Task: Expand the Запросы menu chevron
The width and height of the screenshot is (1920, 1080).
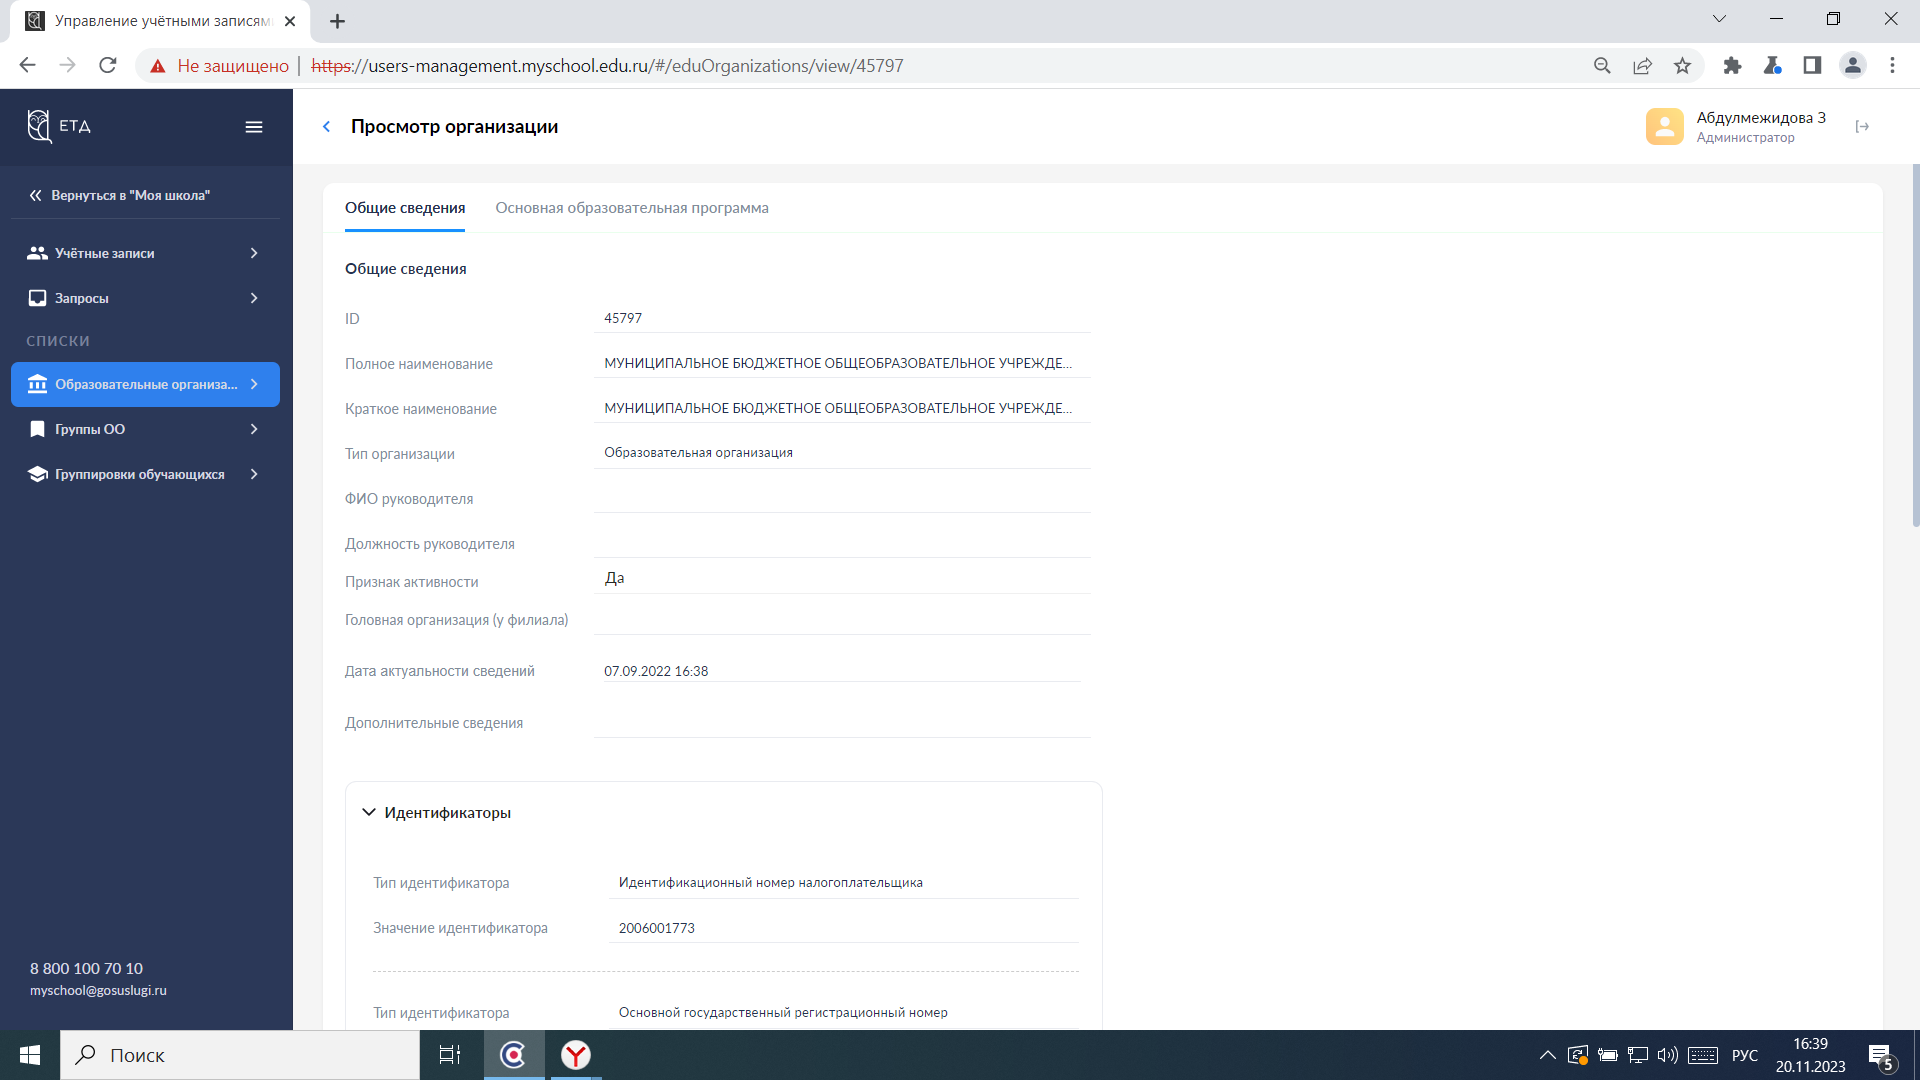Action: [254, 298]
